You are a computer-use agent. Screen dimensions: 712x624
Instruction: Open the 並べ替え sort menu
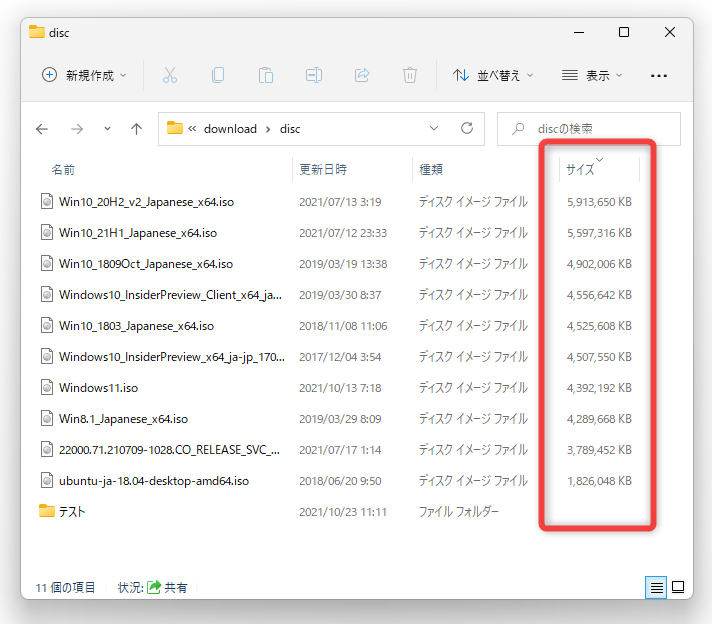click(493, 75)
